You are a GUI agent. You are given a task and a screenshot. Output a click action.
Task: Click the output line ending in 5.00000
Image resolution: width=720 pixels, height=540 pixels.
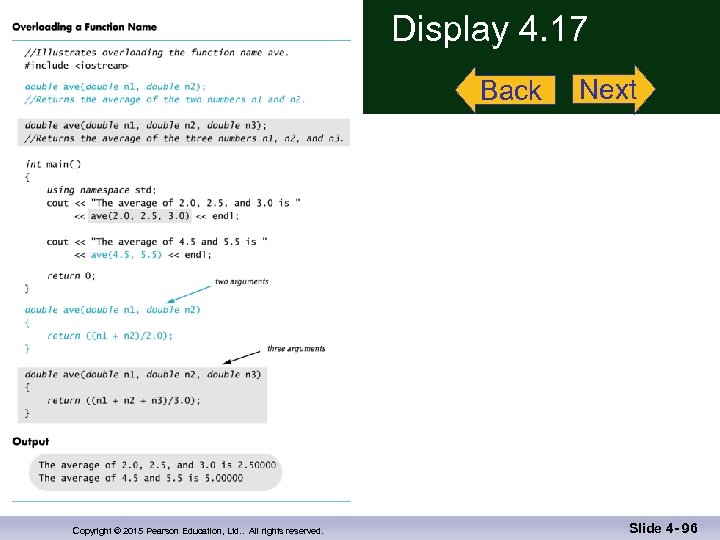(x=141, y=478)
